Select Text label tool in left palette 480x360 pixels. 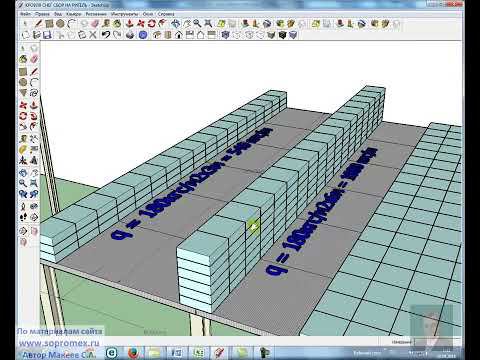coord(34,149)
